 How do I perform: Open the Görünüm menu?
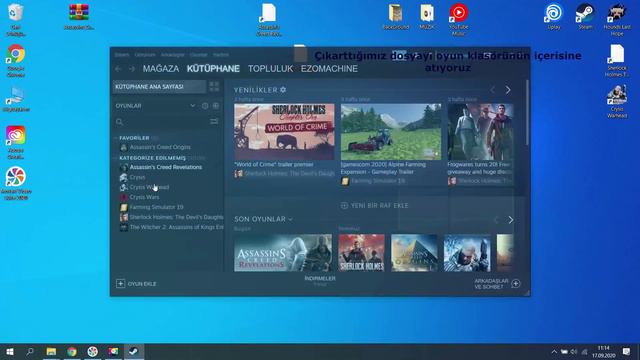coord(145,55)
